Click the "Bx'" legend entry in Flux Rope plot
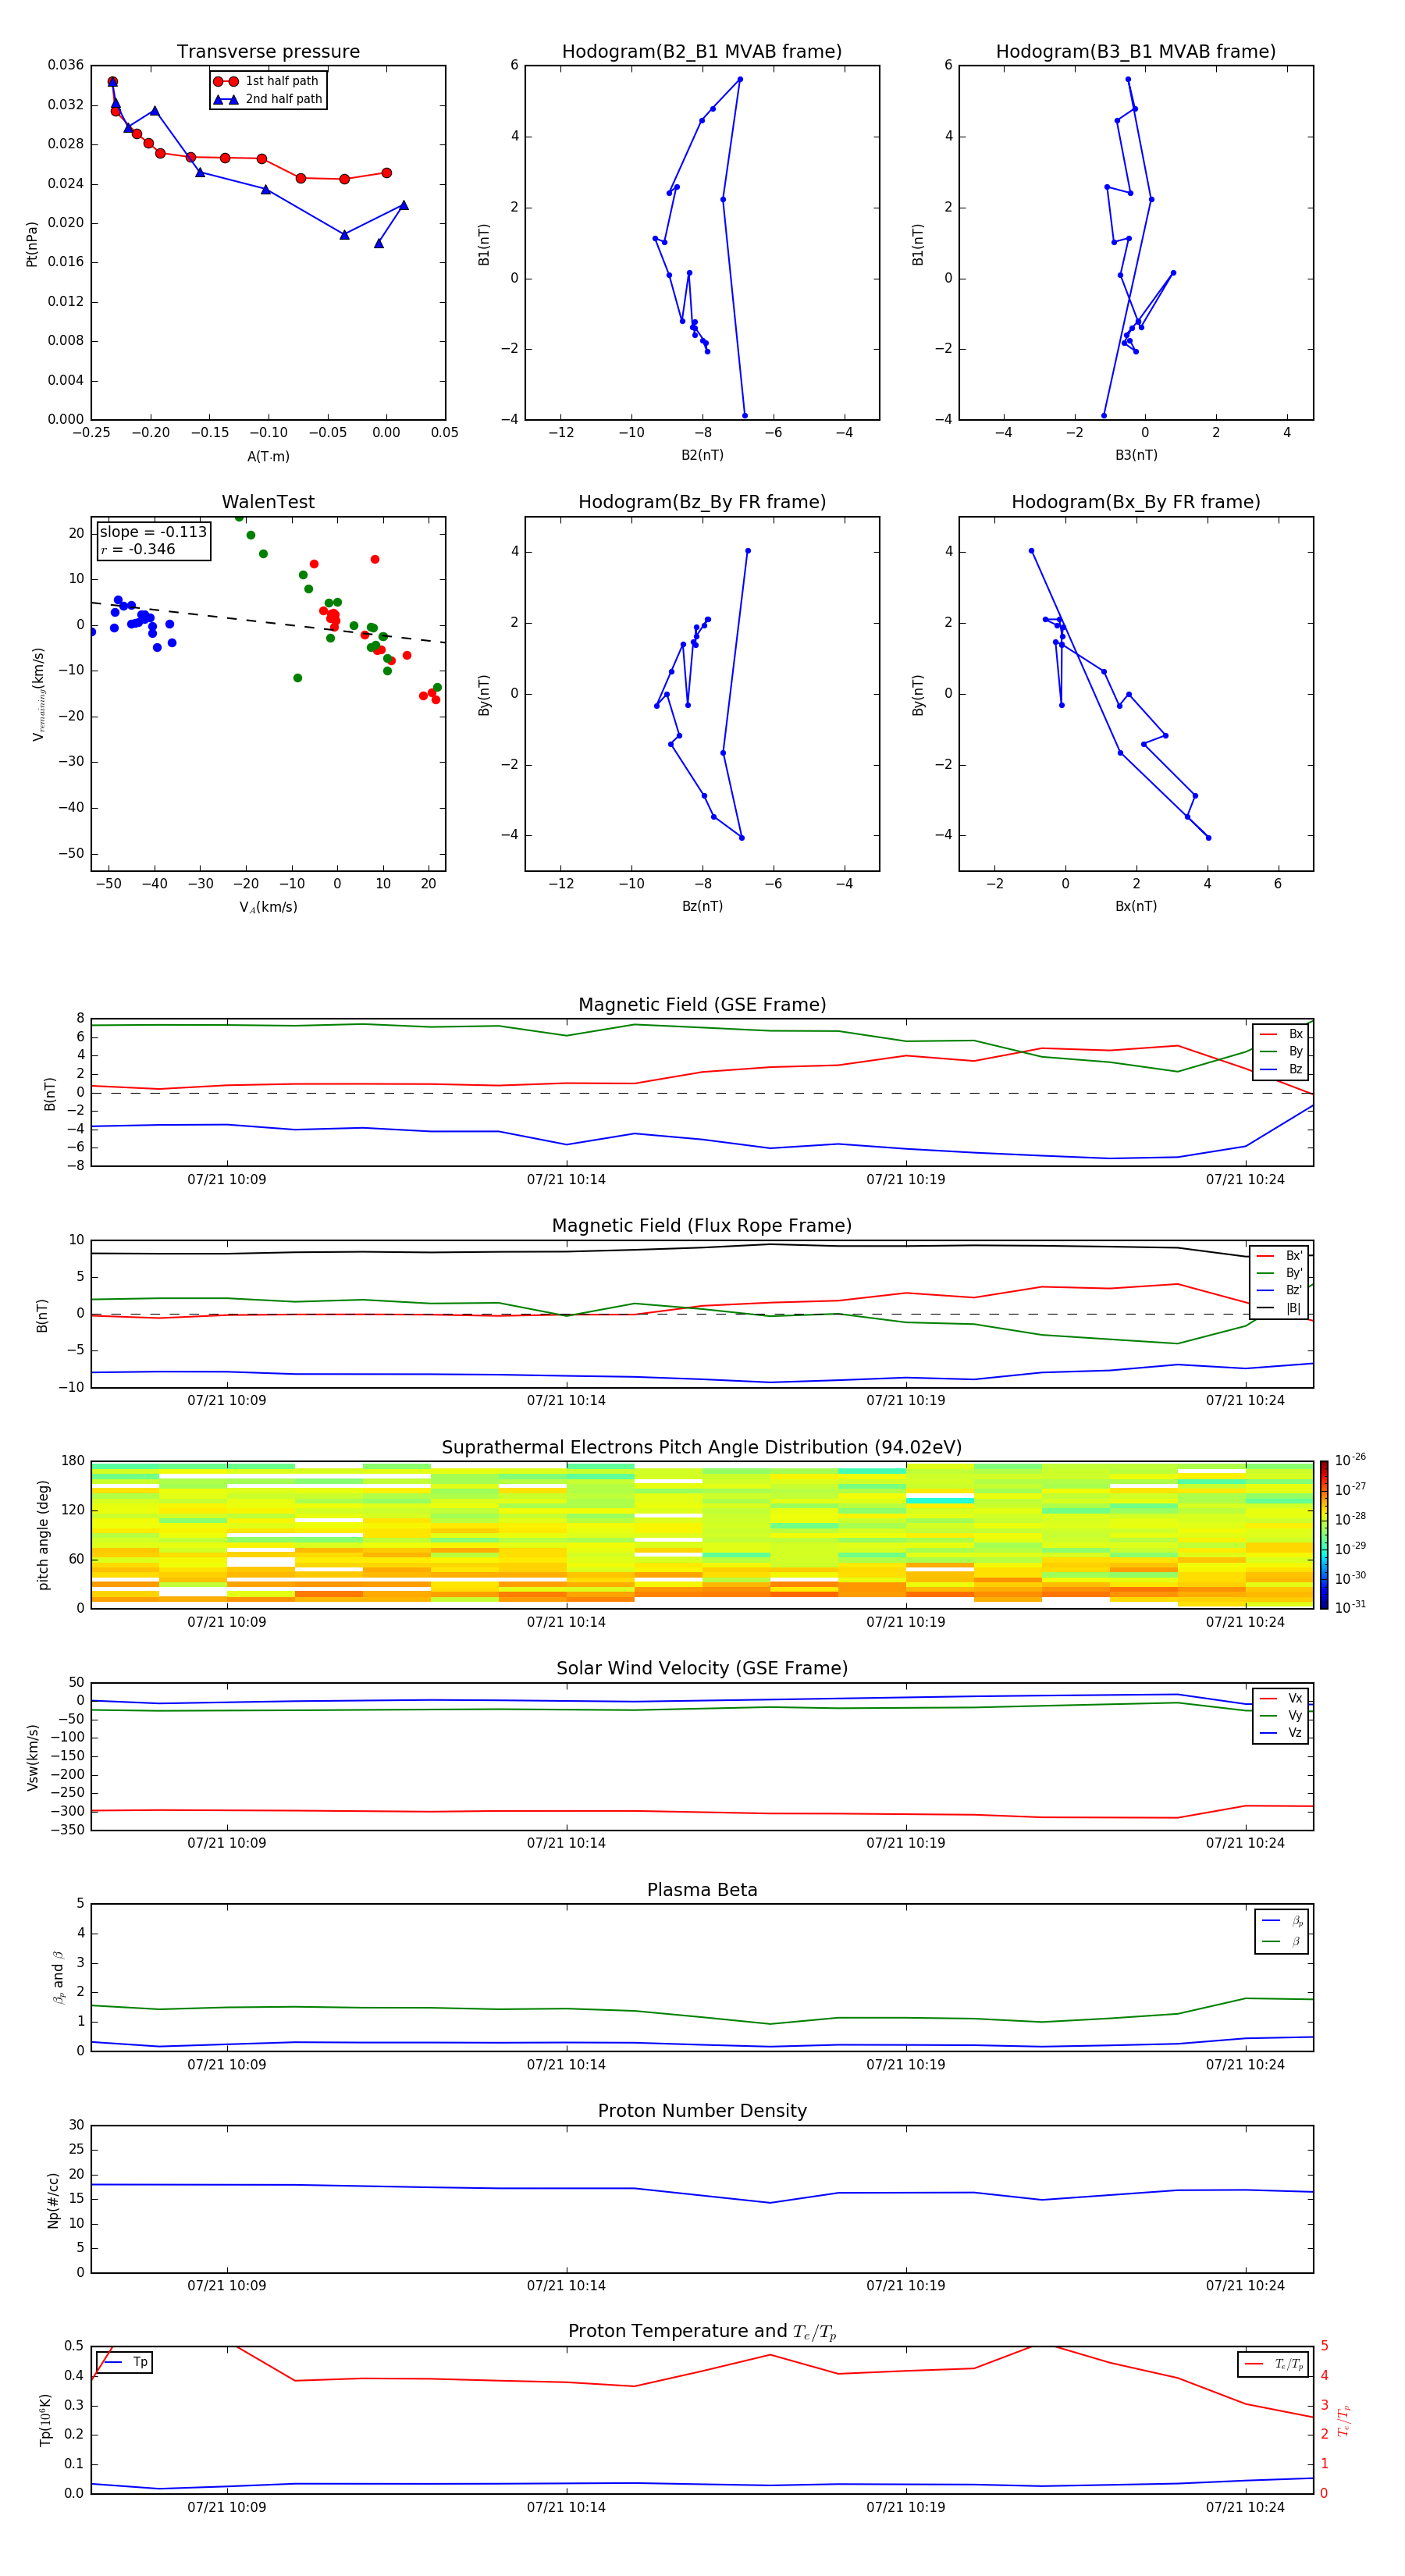Image resolution: width=1405 pixels, height=2576 pixels. click(1280, 1256)
